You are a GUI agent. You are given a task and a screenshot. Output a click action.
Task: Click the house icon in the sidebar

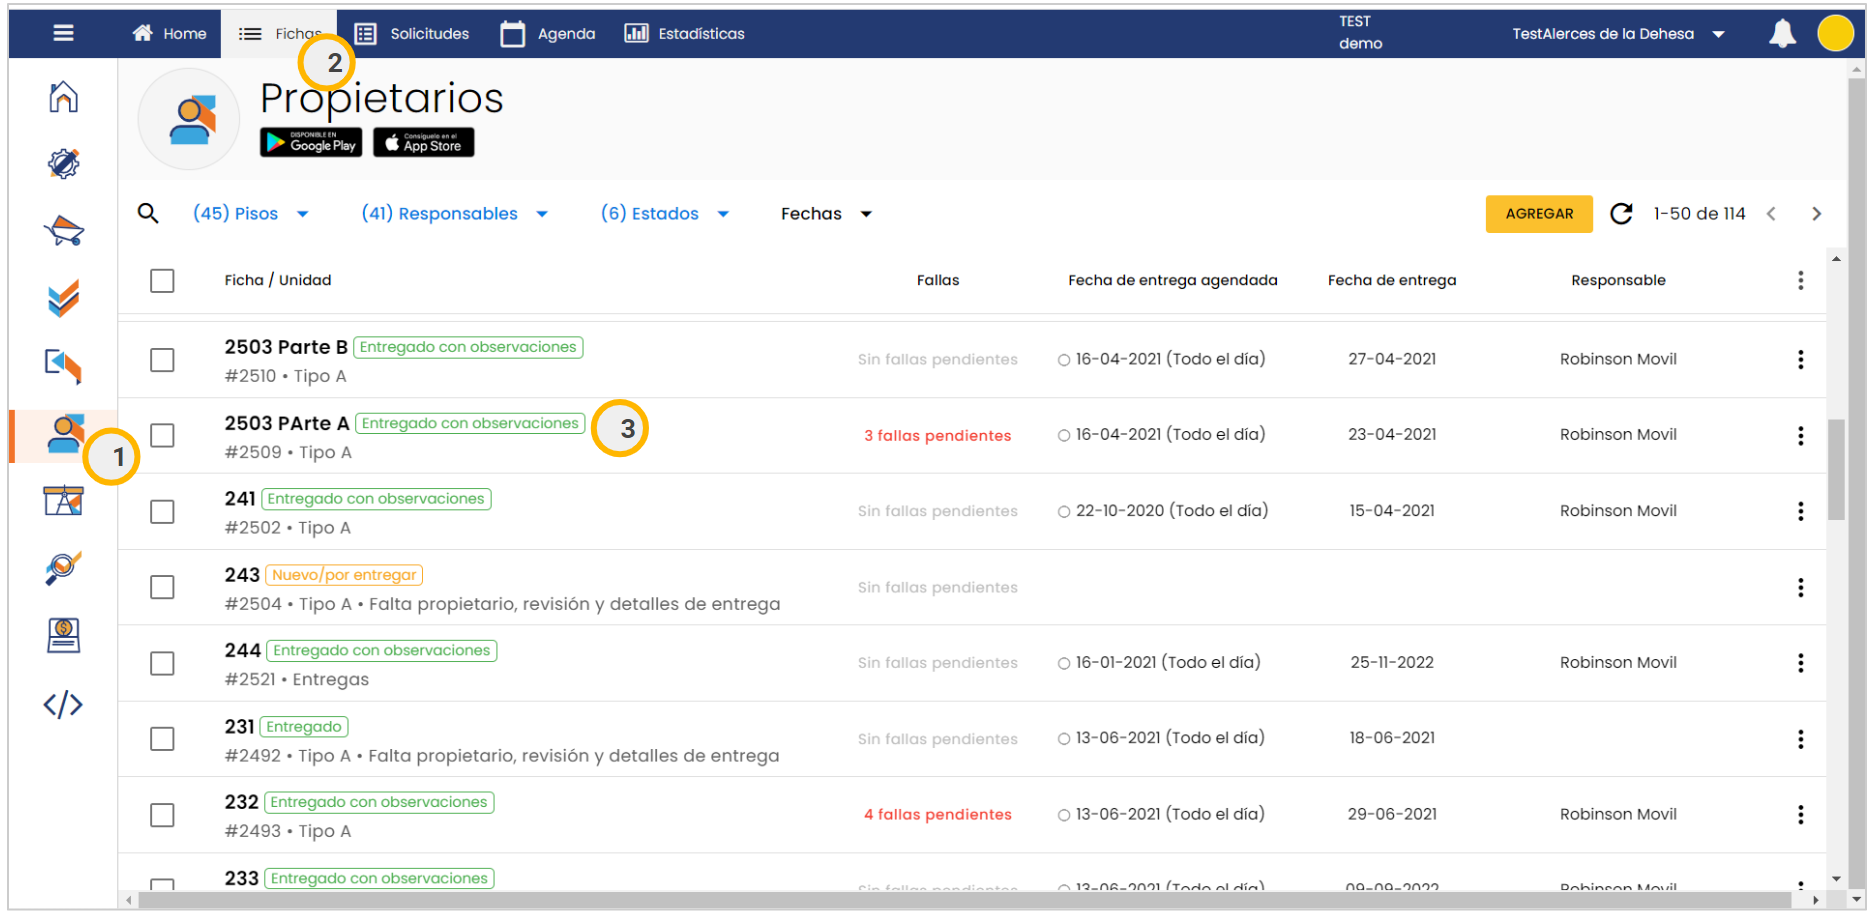click(x=63, y=97)
